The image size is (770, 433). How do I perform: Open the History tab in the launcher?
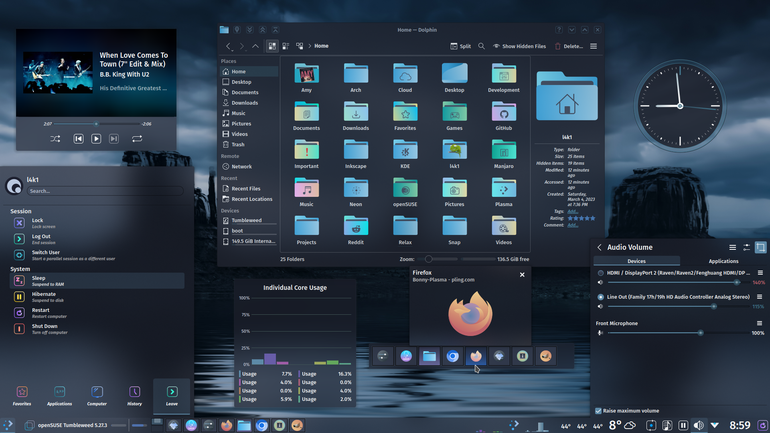(x=135, y=396)
